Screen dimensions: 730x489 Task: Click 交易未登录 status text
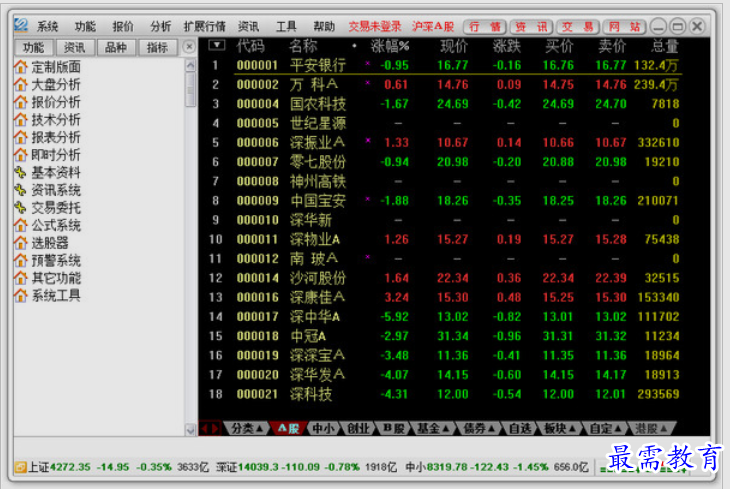[x=375, y=27]
